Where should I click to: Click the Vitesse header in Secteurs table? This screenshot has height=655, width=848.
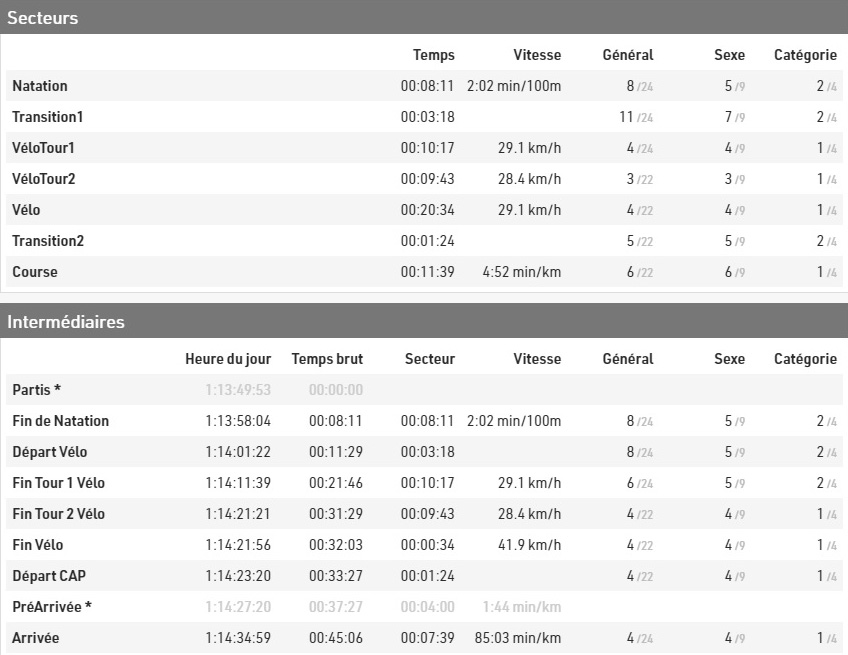click(536, 55)
